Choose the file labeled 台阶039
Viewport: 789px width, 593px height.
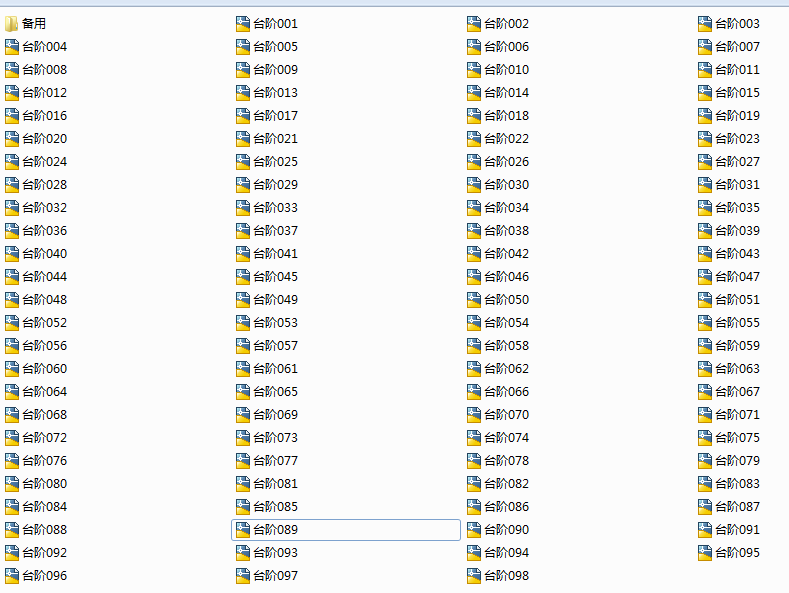pyautogui.click(x=737, y=231)
